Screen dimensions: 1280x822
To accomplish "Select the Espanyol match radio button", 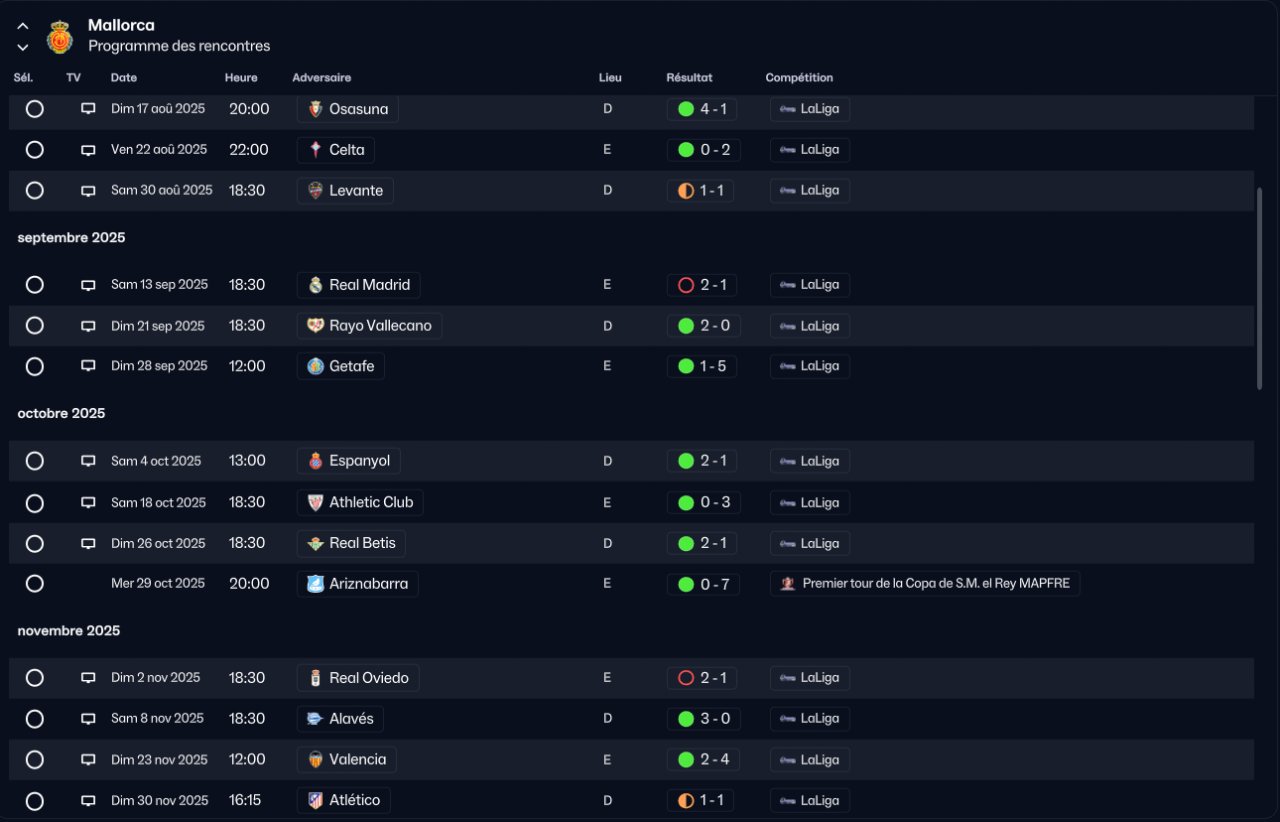I will coord(35,461).
